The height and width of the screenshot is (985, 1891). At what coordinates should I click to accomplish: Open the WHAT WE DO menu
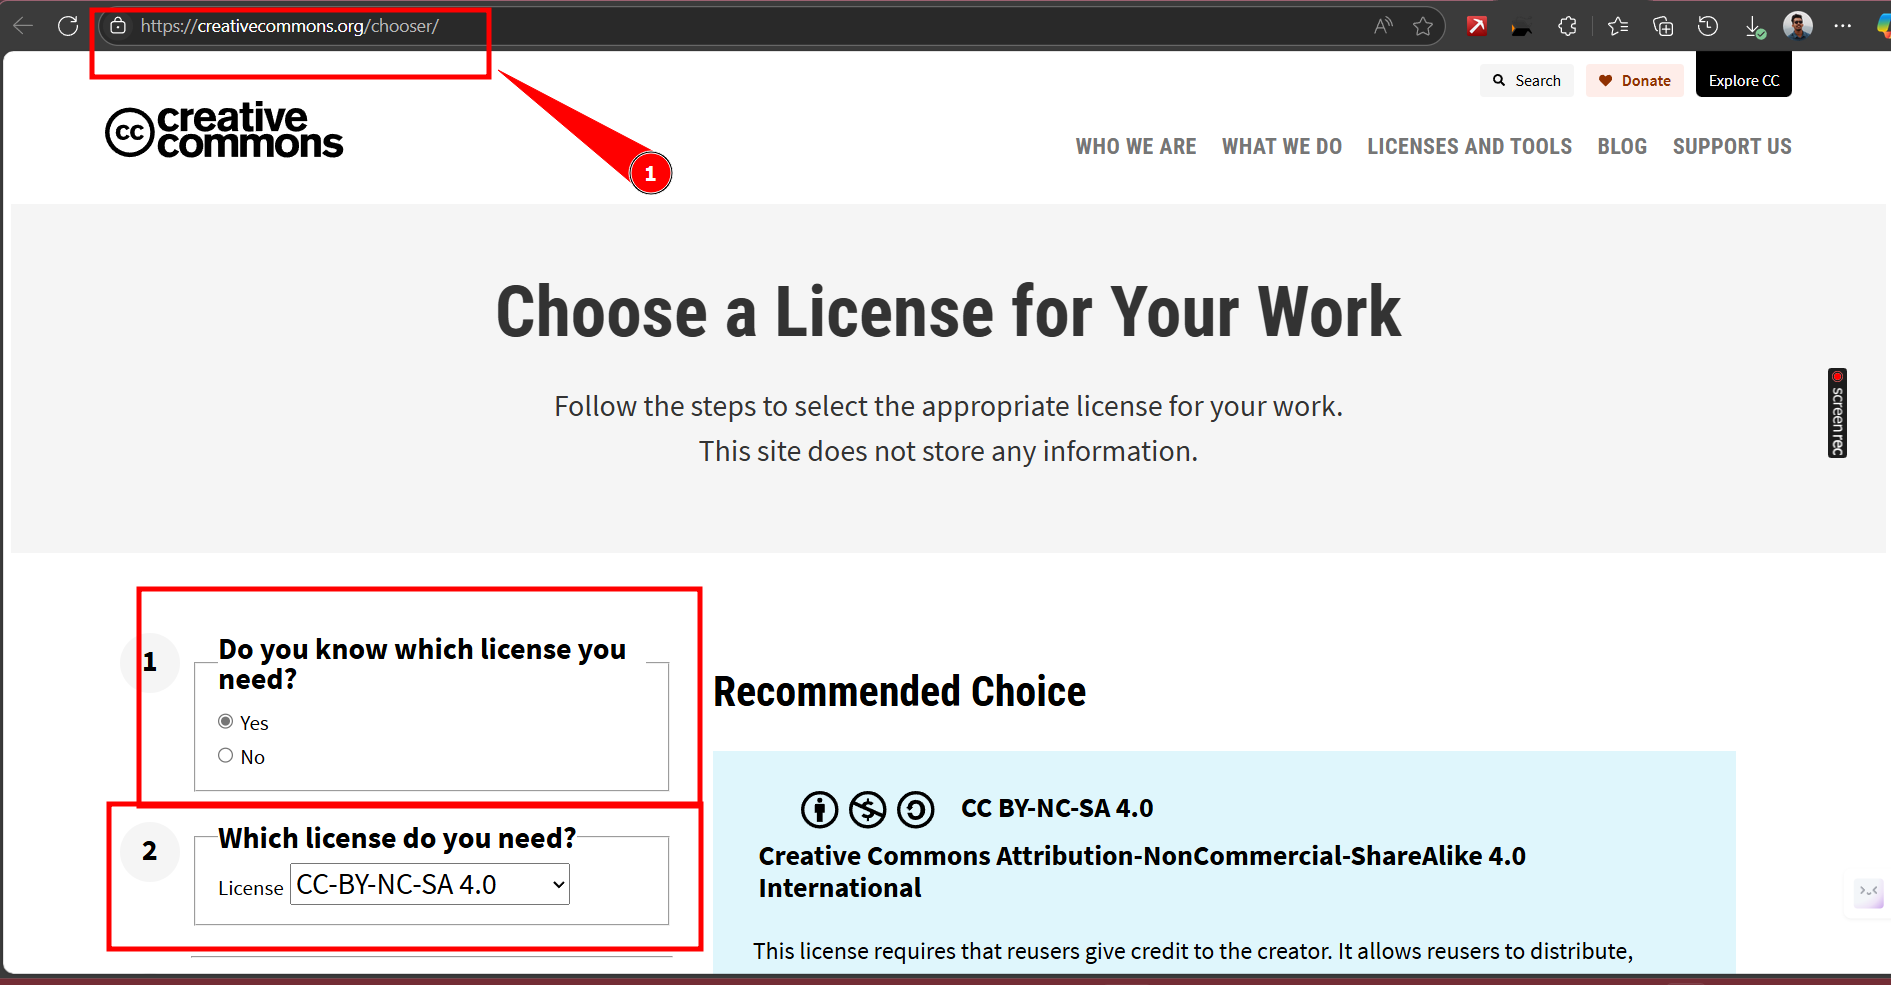click(x=1282, y=147)
